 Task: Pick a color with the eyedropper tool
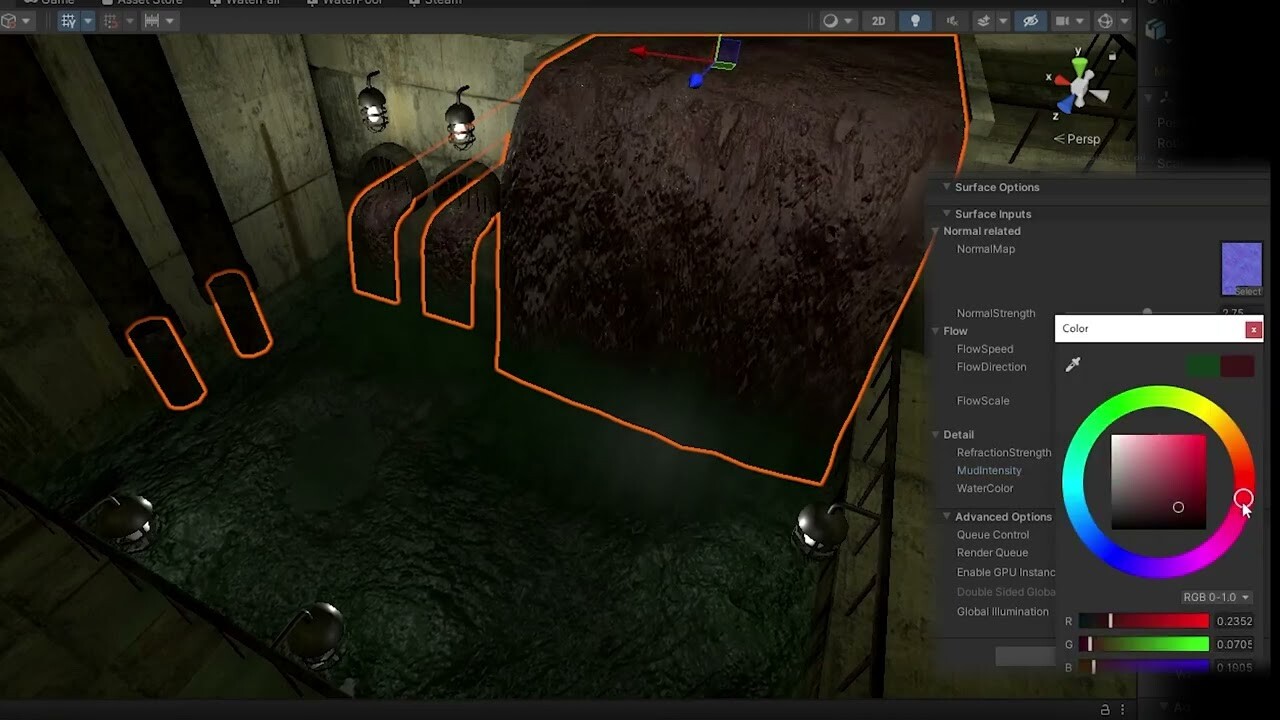[x=1073, y=365]
